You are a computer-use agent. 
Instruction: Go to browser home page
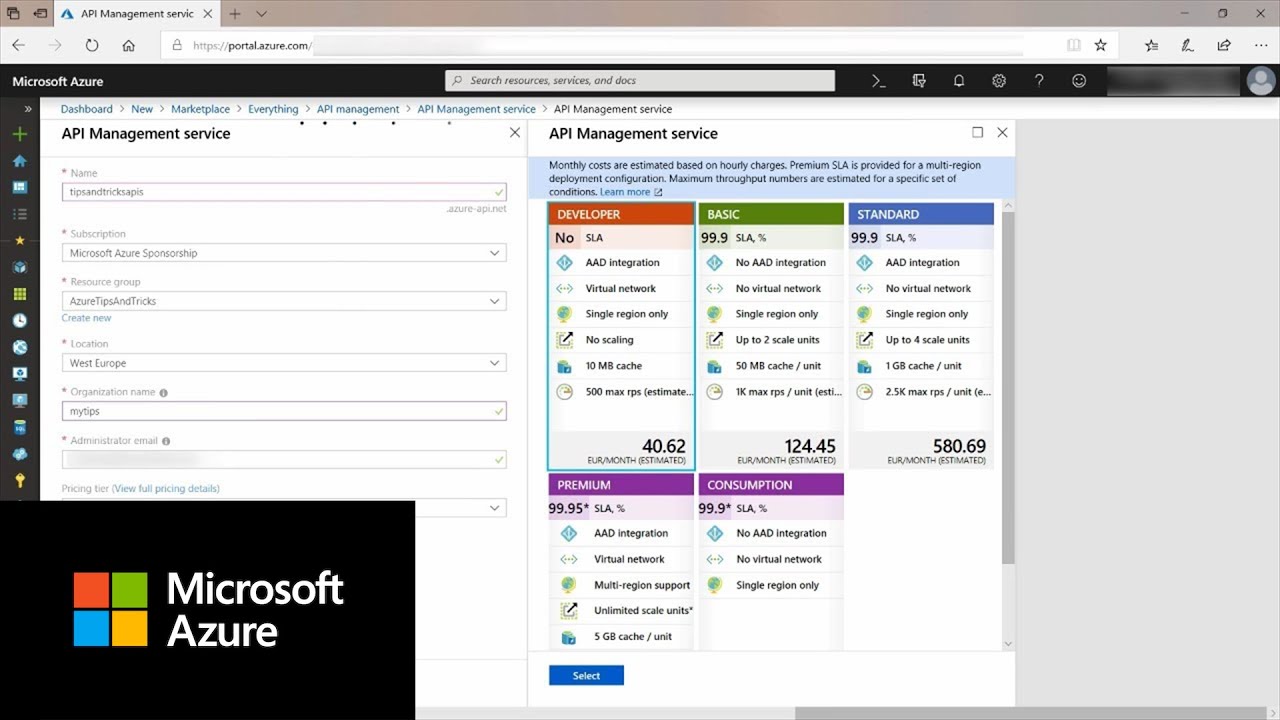coord(128,45)
